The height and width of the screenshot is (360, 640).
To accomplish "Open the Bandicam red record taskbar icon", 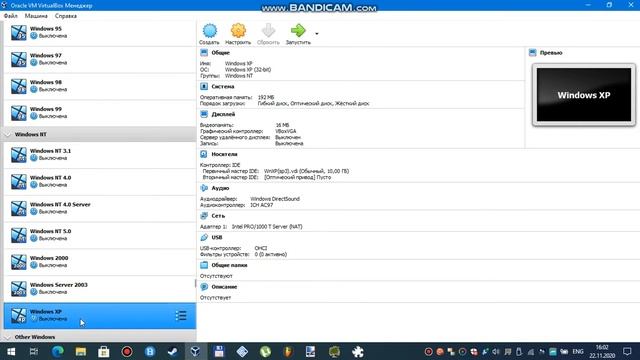I will tap(127, 351).
